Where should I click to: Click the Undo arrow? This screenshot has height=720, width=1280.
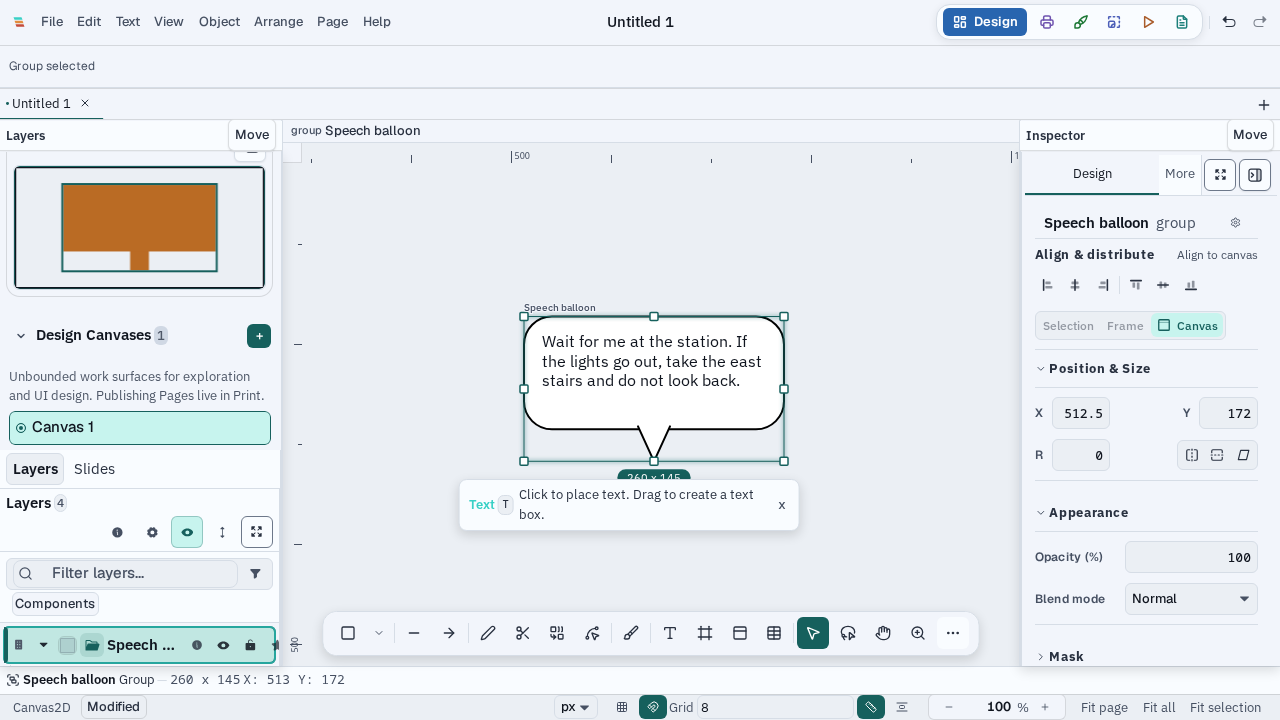(1229, 22)
